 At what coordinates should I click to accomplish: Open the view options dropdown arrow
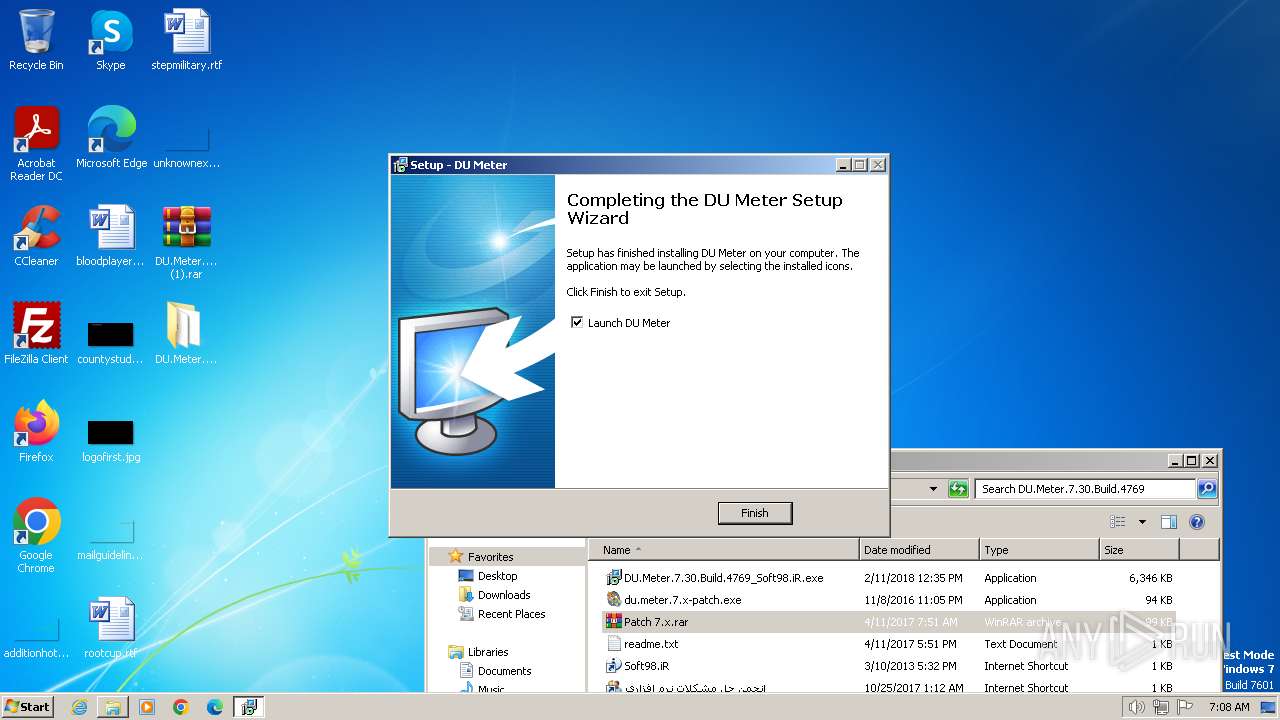pyautogui.click(x=1142, y=522)
